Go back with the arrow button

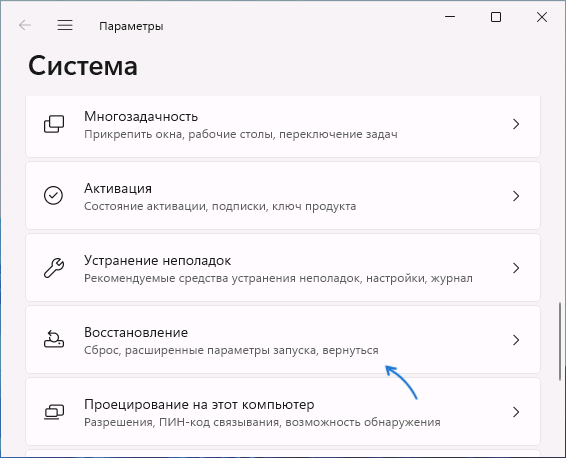tap(25, 25)
